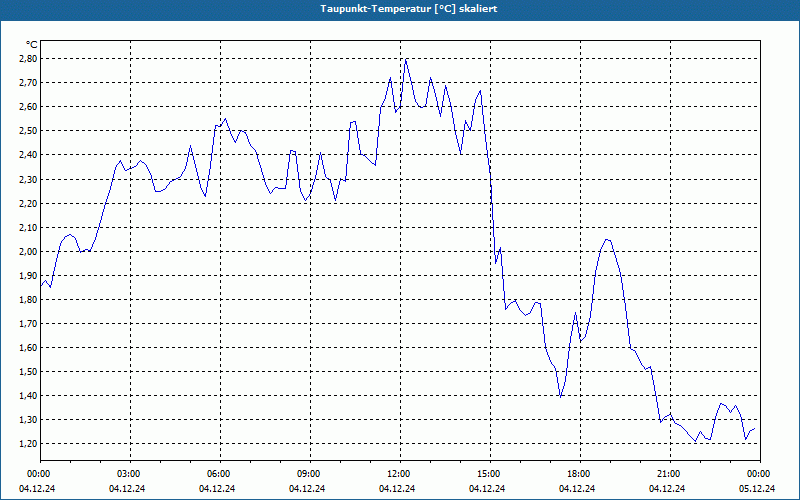Viewport: 800px width, 500px height.
Task: Click the '2,00' y-axis value
Action: tap(28, 252)
